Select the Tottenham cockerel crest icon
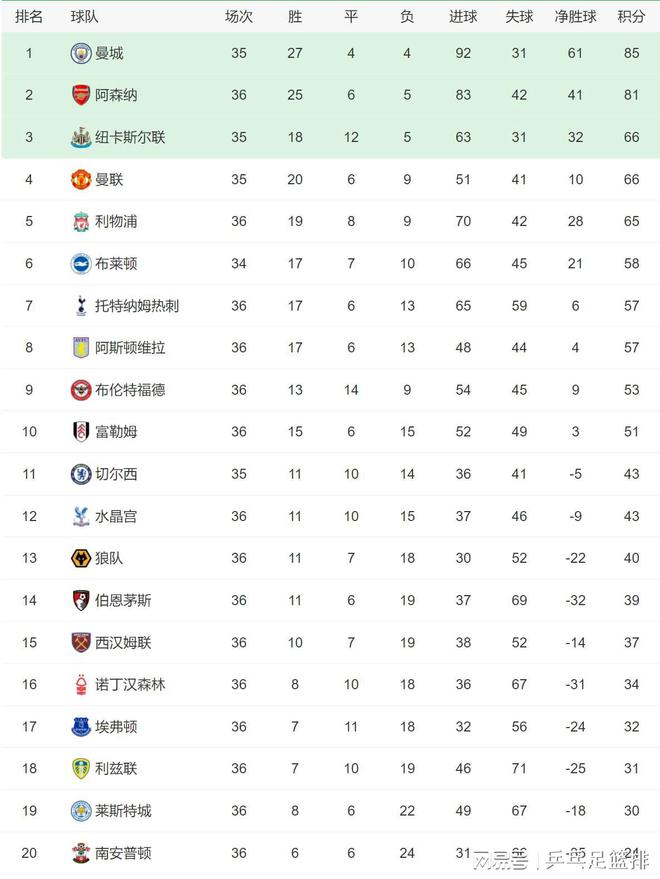The width and height of the screenshot is (660, 879). coord(81,306)
